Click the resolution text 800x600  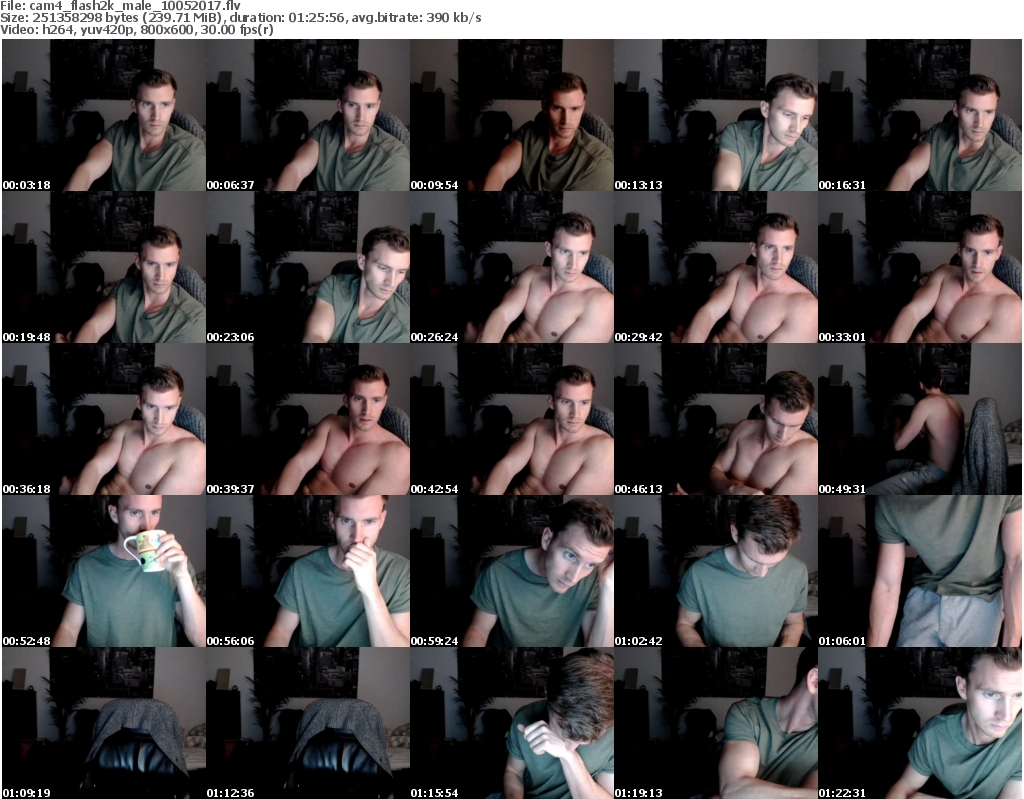[x=167, y=29]
